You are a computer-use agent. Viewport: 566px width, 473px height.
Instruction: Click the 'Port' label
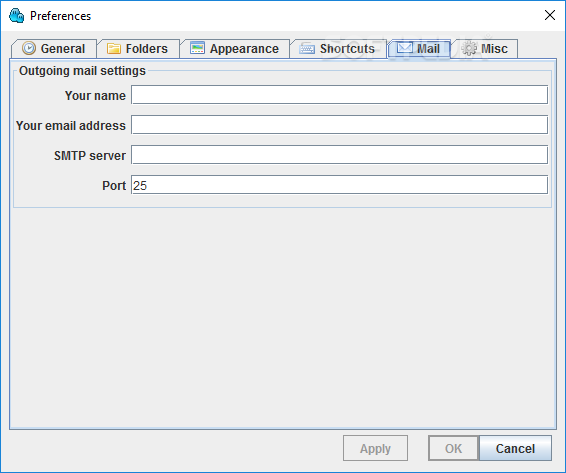(x=114, y=186)
